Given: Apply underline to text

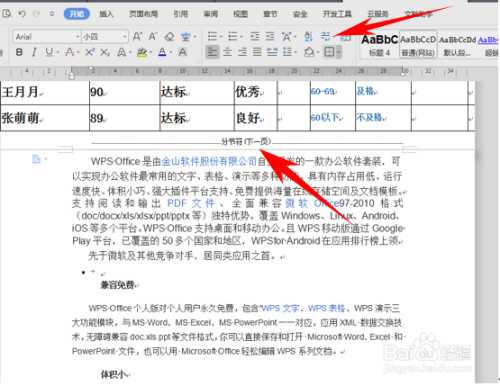Looking at the screenshot, I should (x=49, y=52).
